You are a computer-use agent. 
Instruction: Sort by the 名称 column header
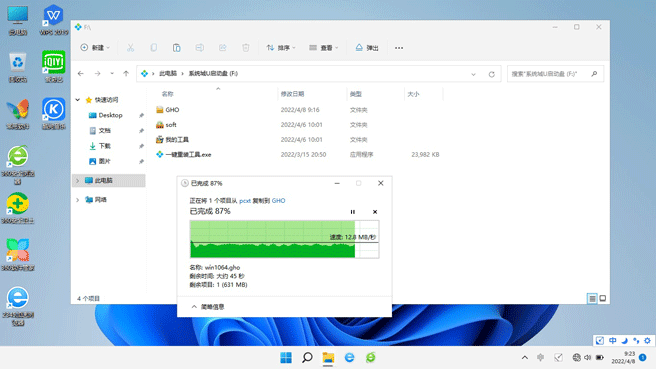coord(168,94)
